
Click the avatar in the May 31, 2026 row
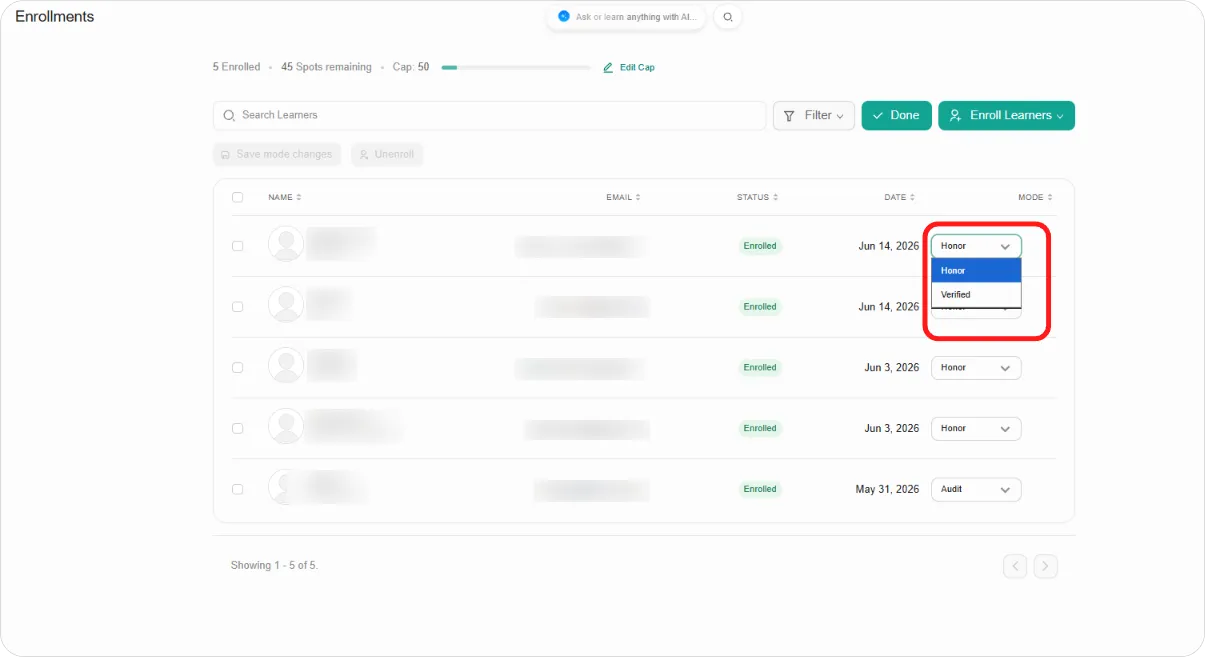coord(286,488)
